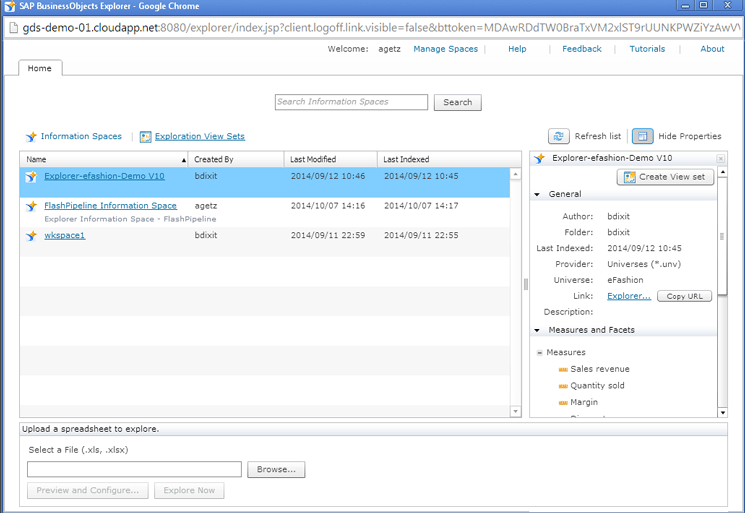Collapse the General section
This screenshot has height=513, width=745.
[538, 195]
